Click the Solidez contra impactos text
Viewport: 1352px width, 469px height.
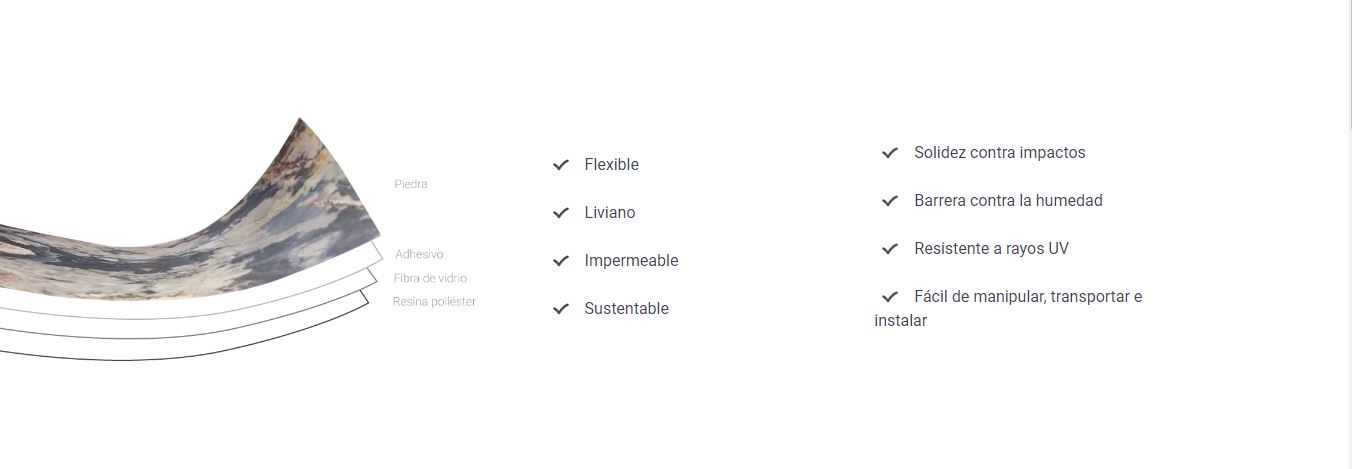click(999, 153)
